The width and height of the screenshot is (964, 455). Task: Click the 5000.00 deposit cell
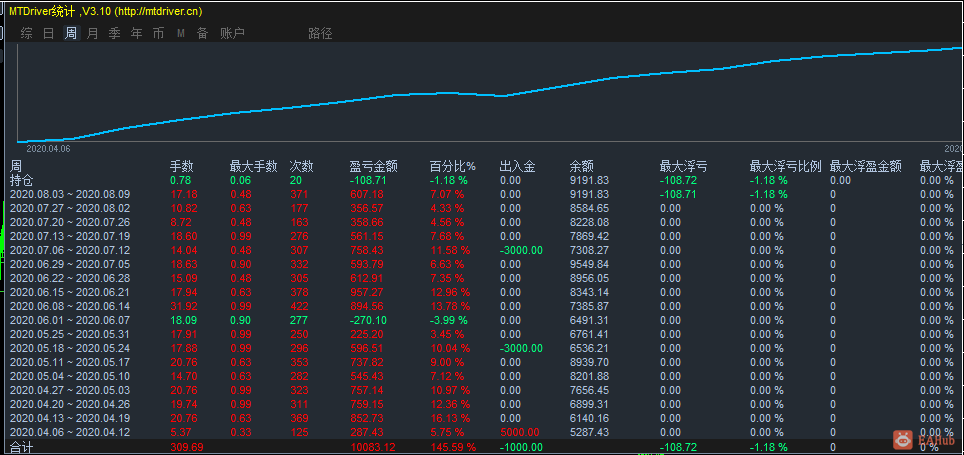click(519, 432)
